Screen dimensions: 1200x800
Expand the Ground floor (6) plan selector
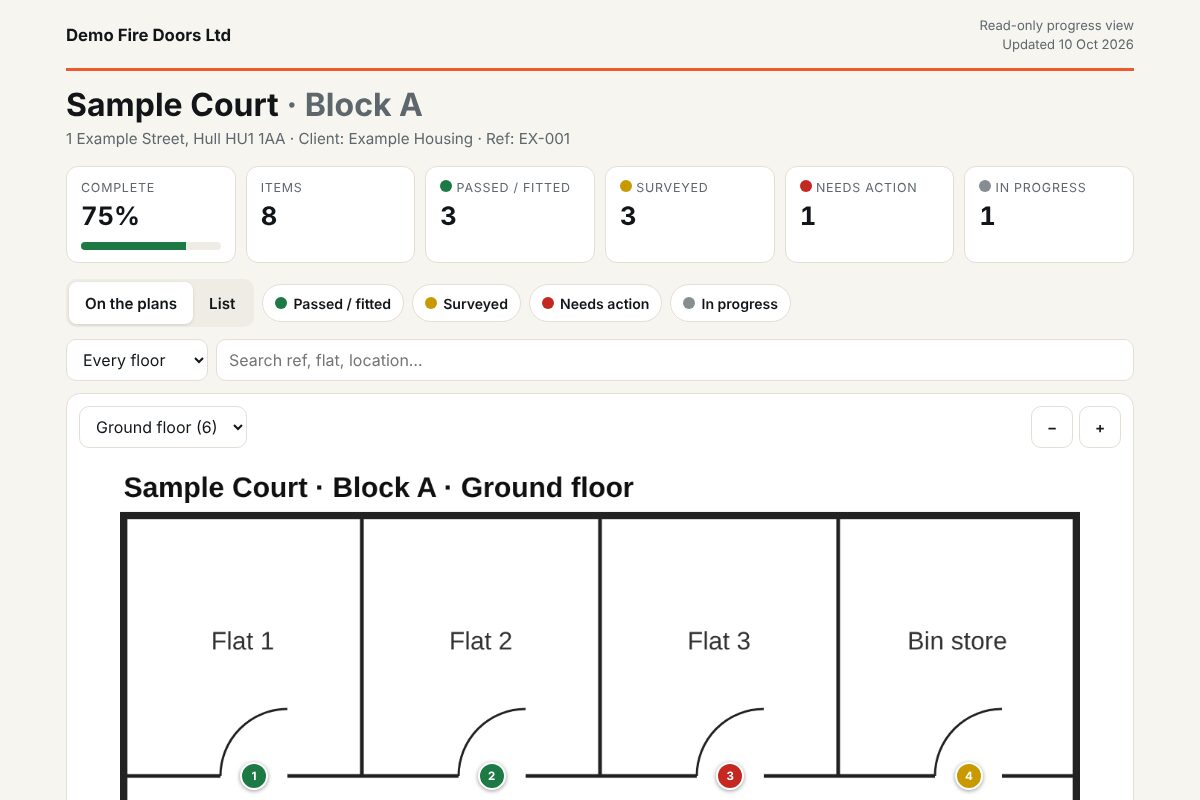tap(163, 427)
